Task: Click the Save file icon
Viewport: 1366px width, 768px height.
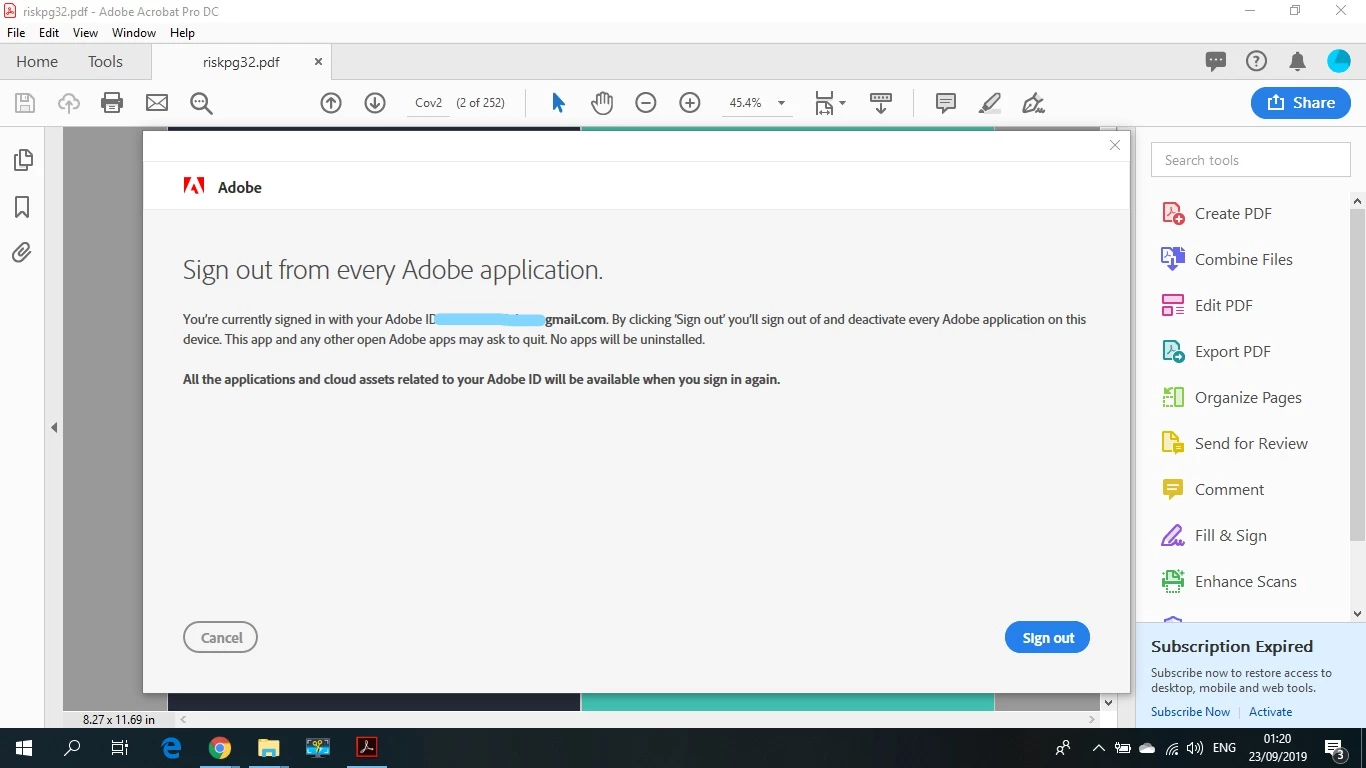Action: click(25, 103)
